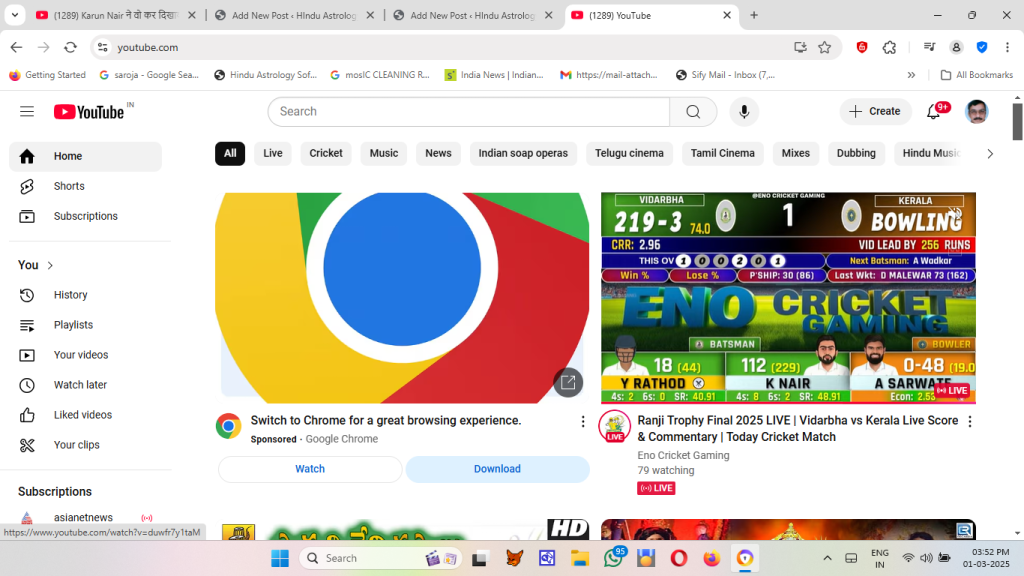The height and width of the screenshot is (576, 1024).
Task: Open the Chrome ad external link icon
Action: (568, 382)
